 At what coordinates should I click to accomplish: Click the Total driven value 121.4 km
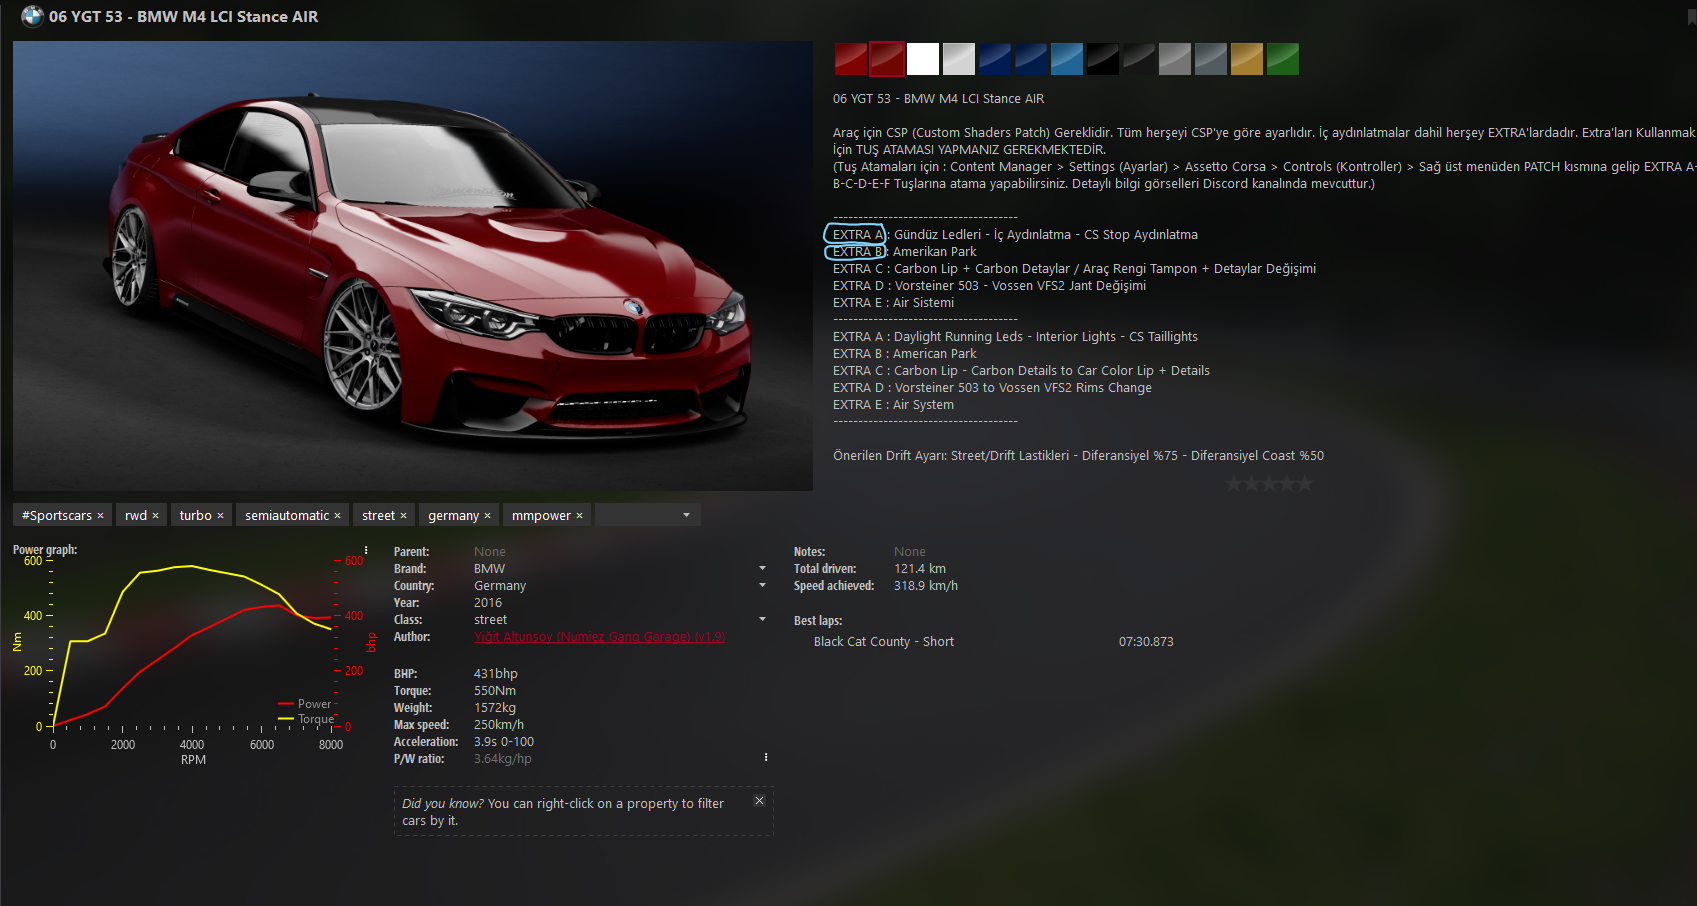[920, 569]
